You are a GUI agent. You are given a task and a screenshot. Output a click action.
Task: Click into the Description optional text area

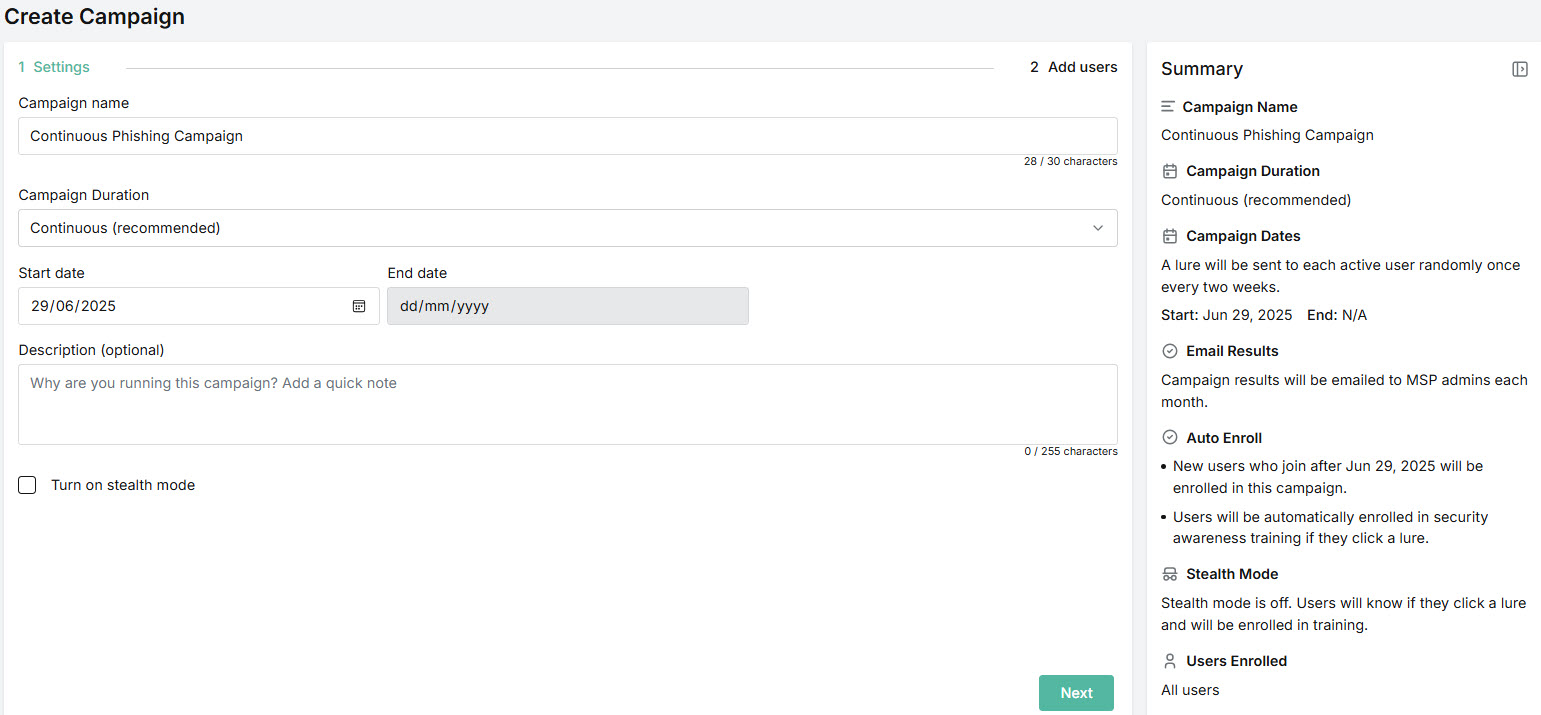(x=568, y=404)
